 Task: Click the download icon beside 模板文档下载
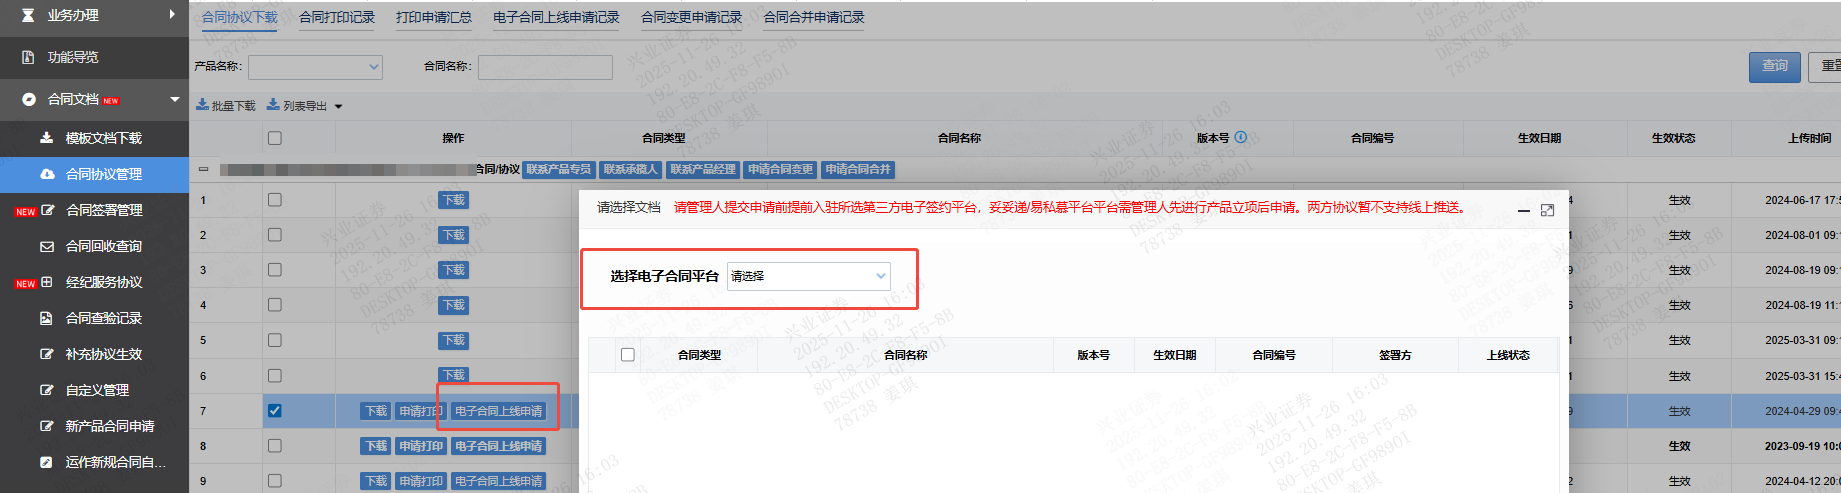[46, 138]
